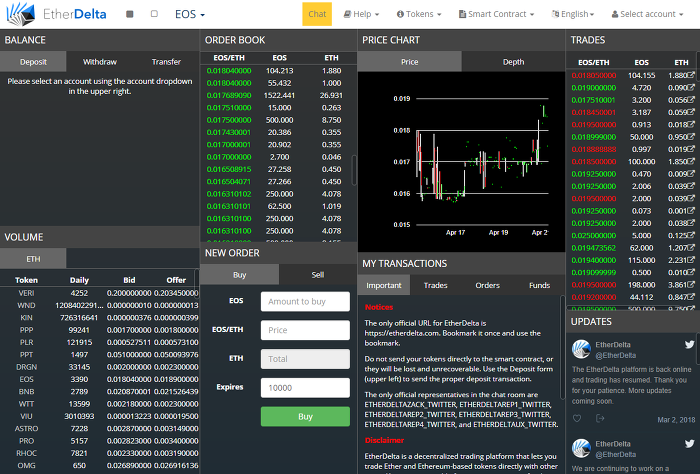Expand the Smart Contract dropdown
Viewport: 700px width, 474px height.
pos(496,14)
